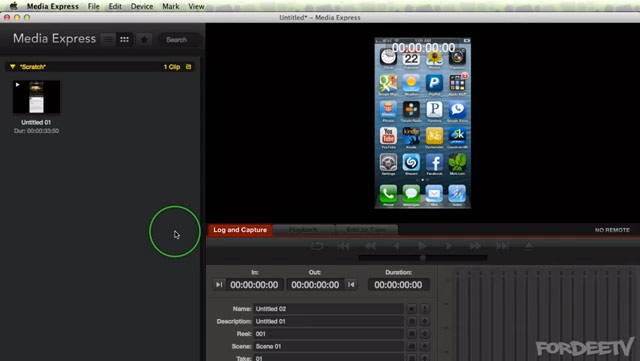Toggle the favorites star filter button
Viewport: 640px width, 361px height.
144,40
